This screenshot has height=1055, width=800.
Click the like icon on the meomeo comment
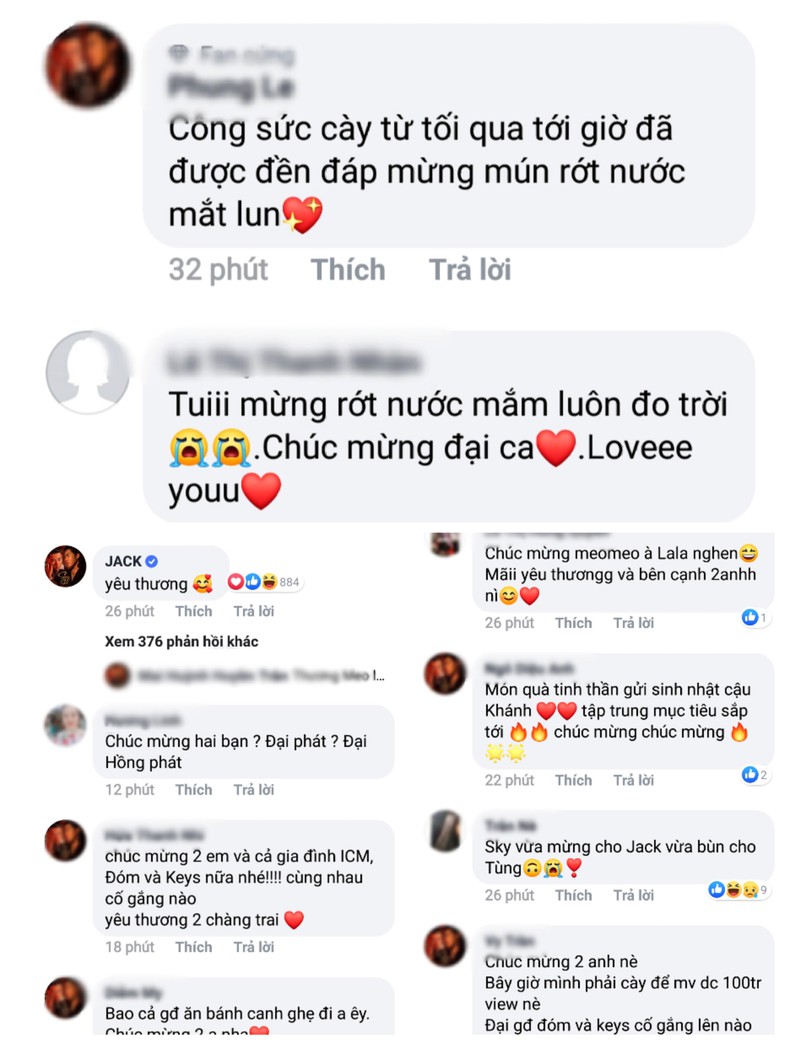click(x=749, y=617)
